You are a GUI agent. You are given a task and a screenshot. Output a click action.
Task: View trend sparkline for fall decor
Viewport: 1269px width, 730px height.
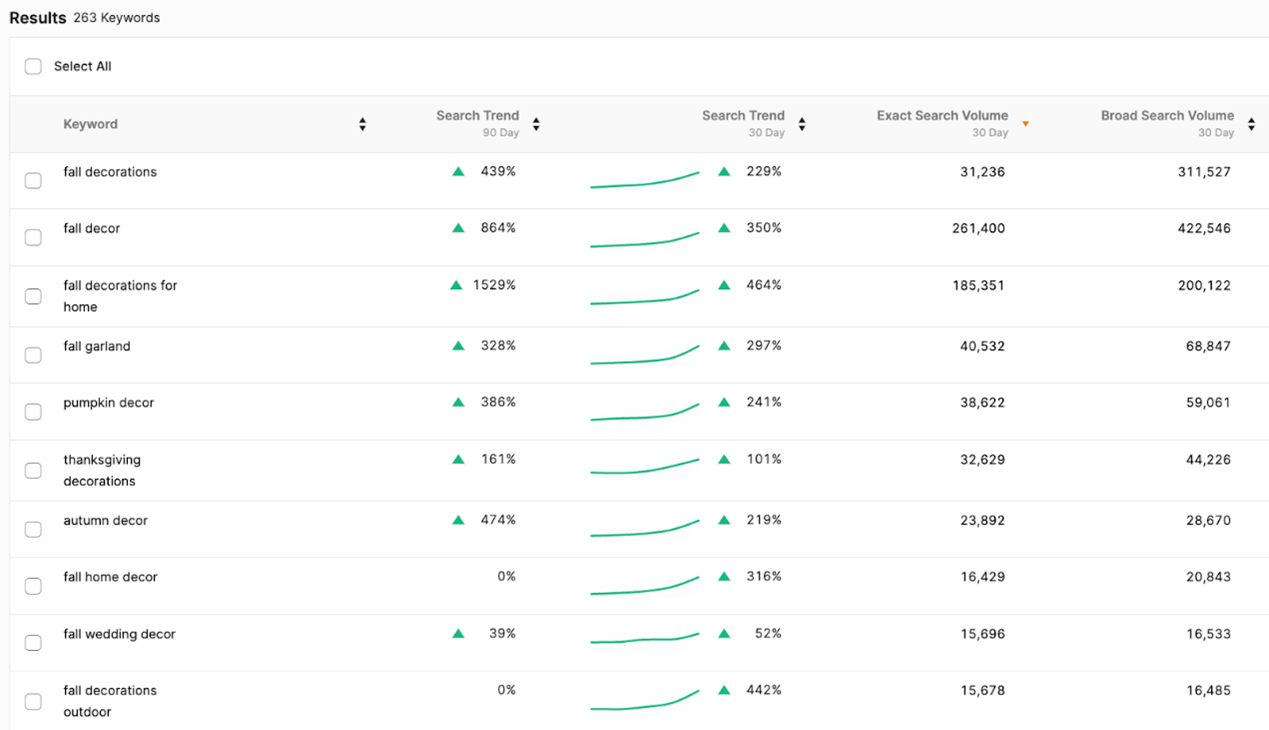coord(644,240)
